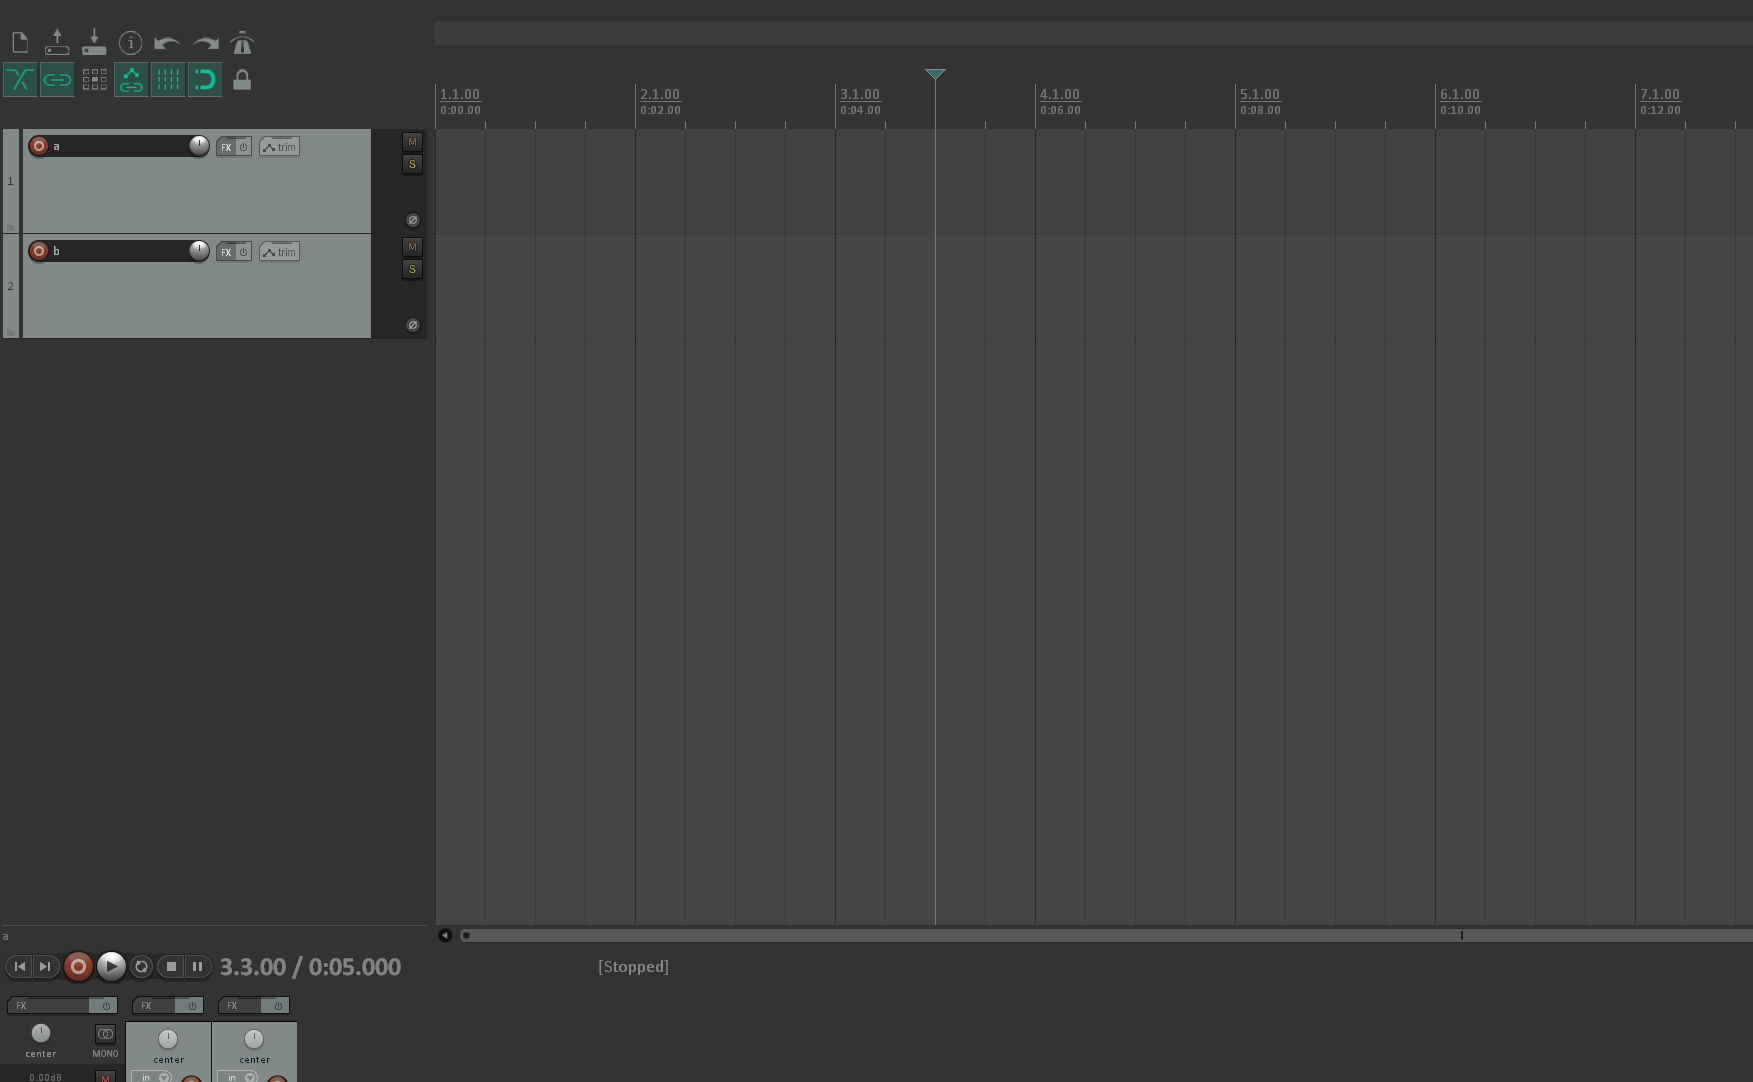Image resolution: width=1753 pixels, height=1082 pixels.
Task: Open input dropdown on mixer track b
Action: 238,1077
